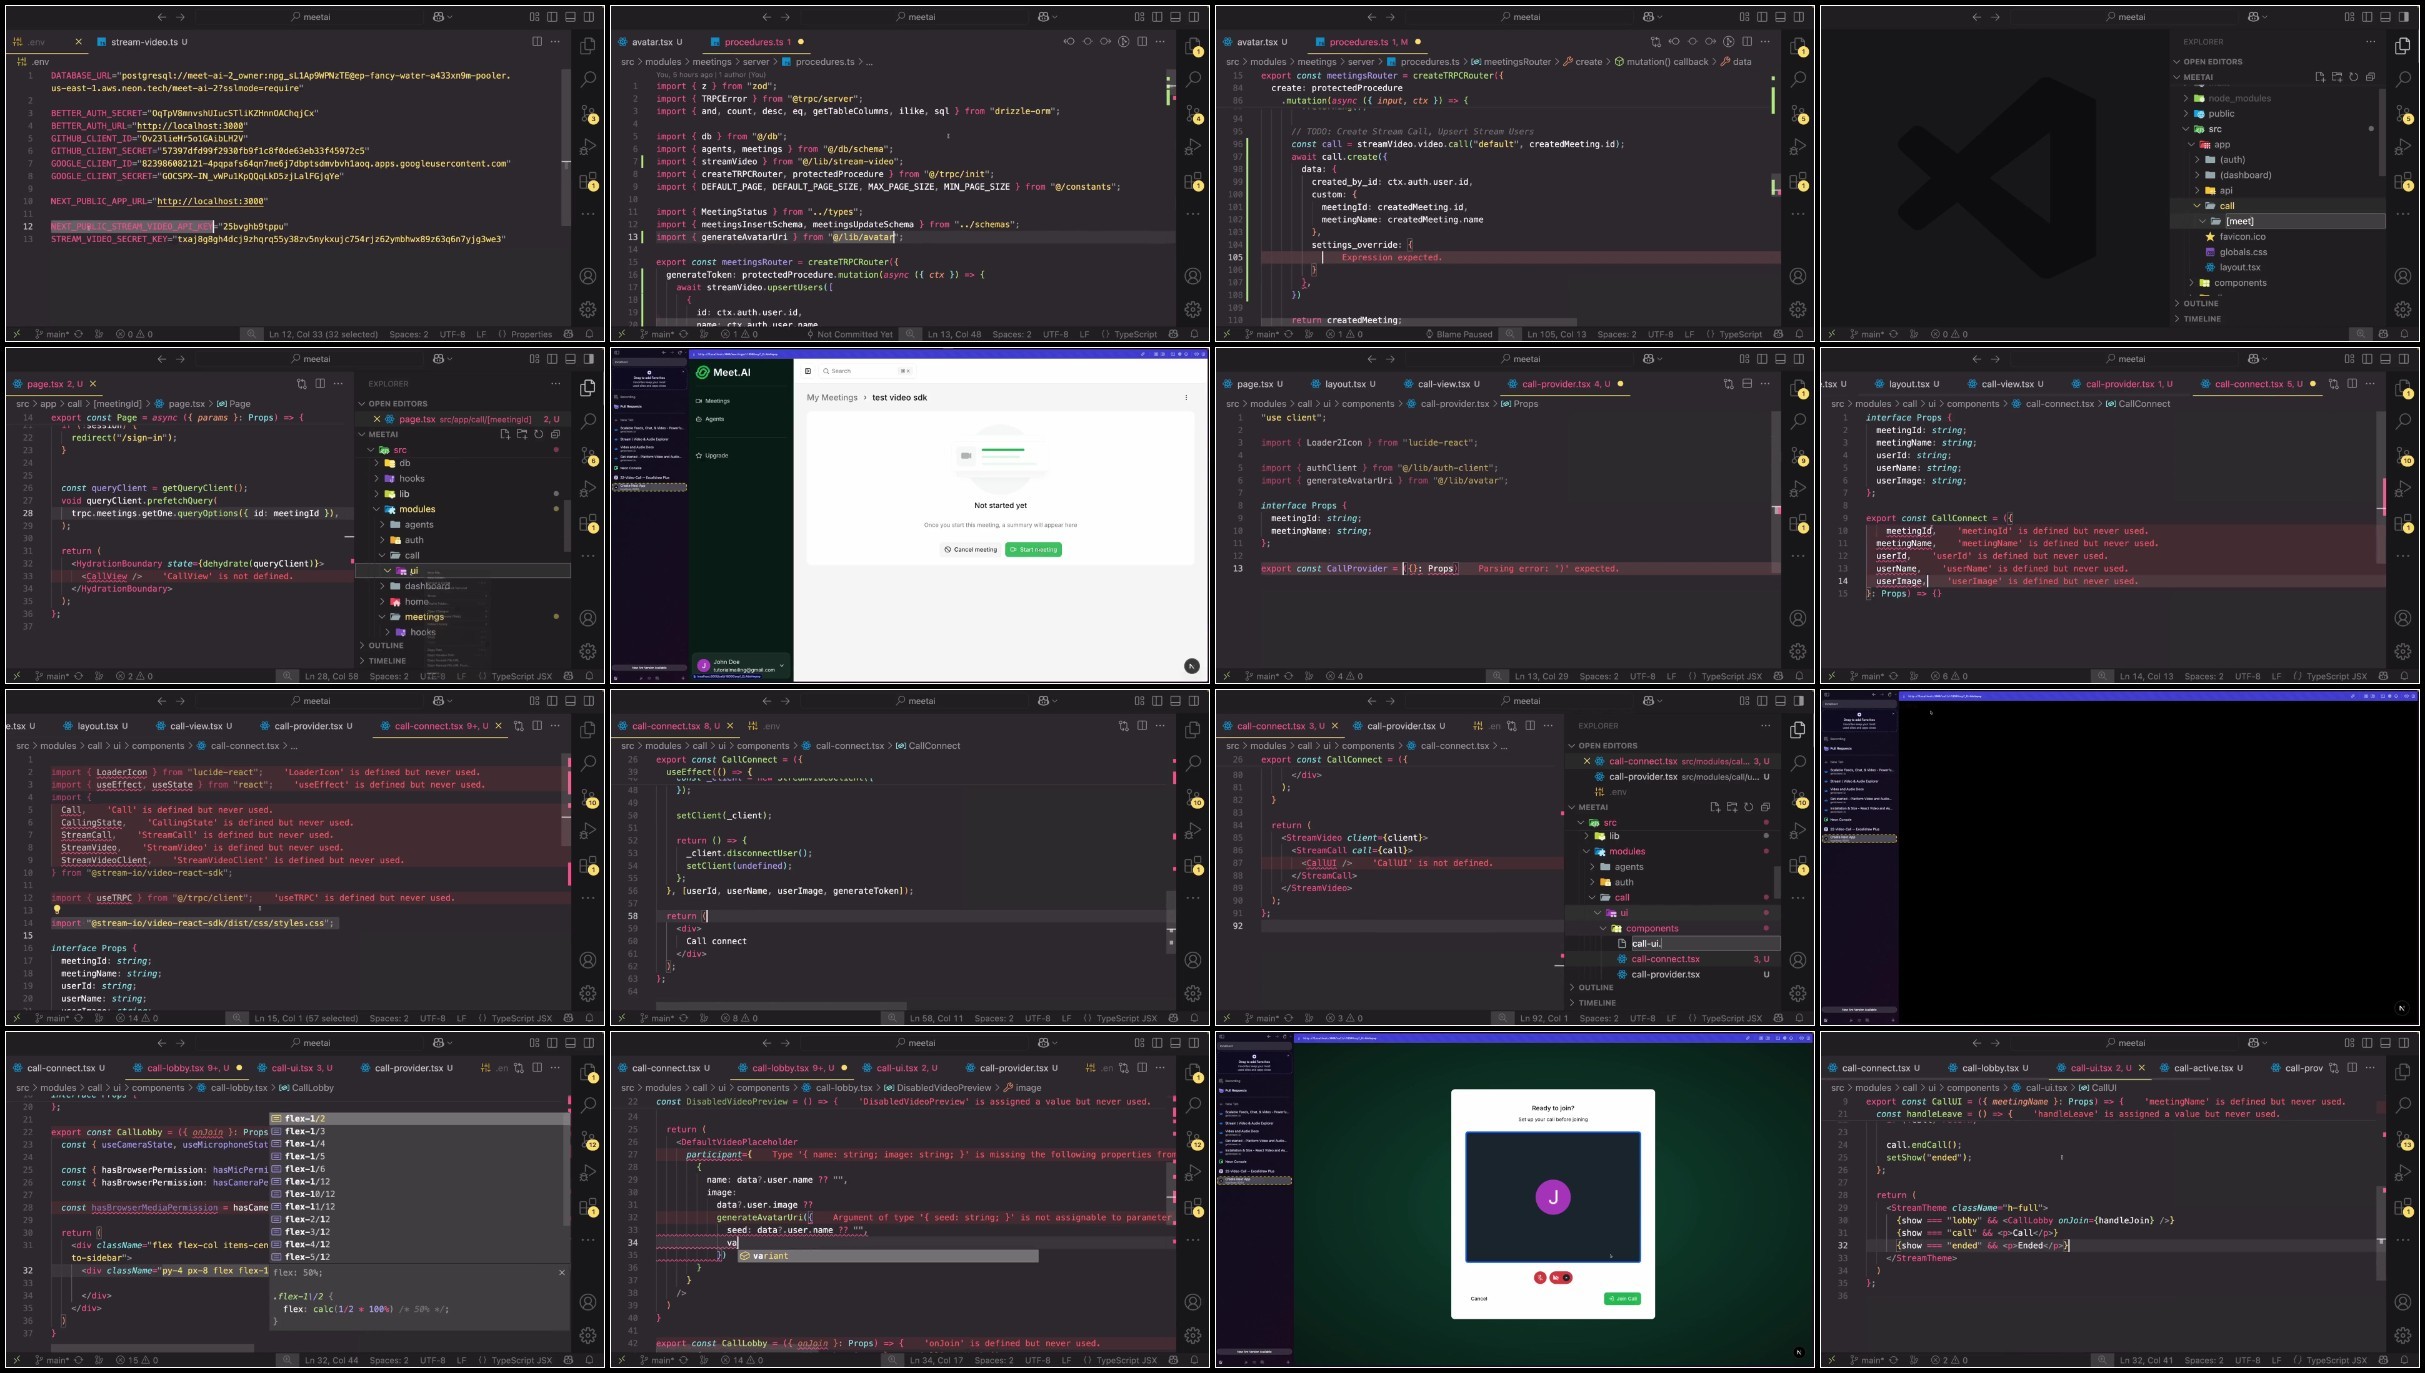This screenshot has height=1373, width=2425.
Task: Click the lightbulb beside the useTRPC import
Action: pos(56,910)
